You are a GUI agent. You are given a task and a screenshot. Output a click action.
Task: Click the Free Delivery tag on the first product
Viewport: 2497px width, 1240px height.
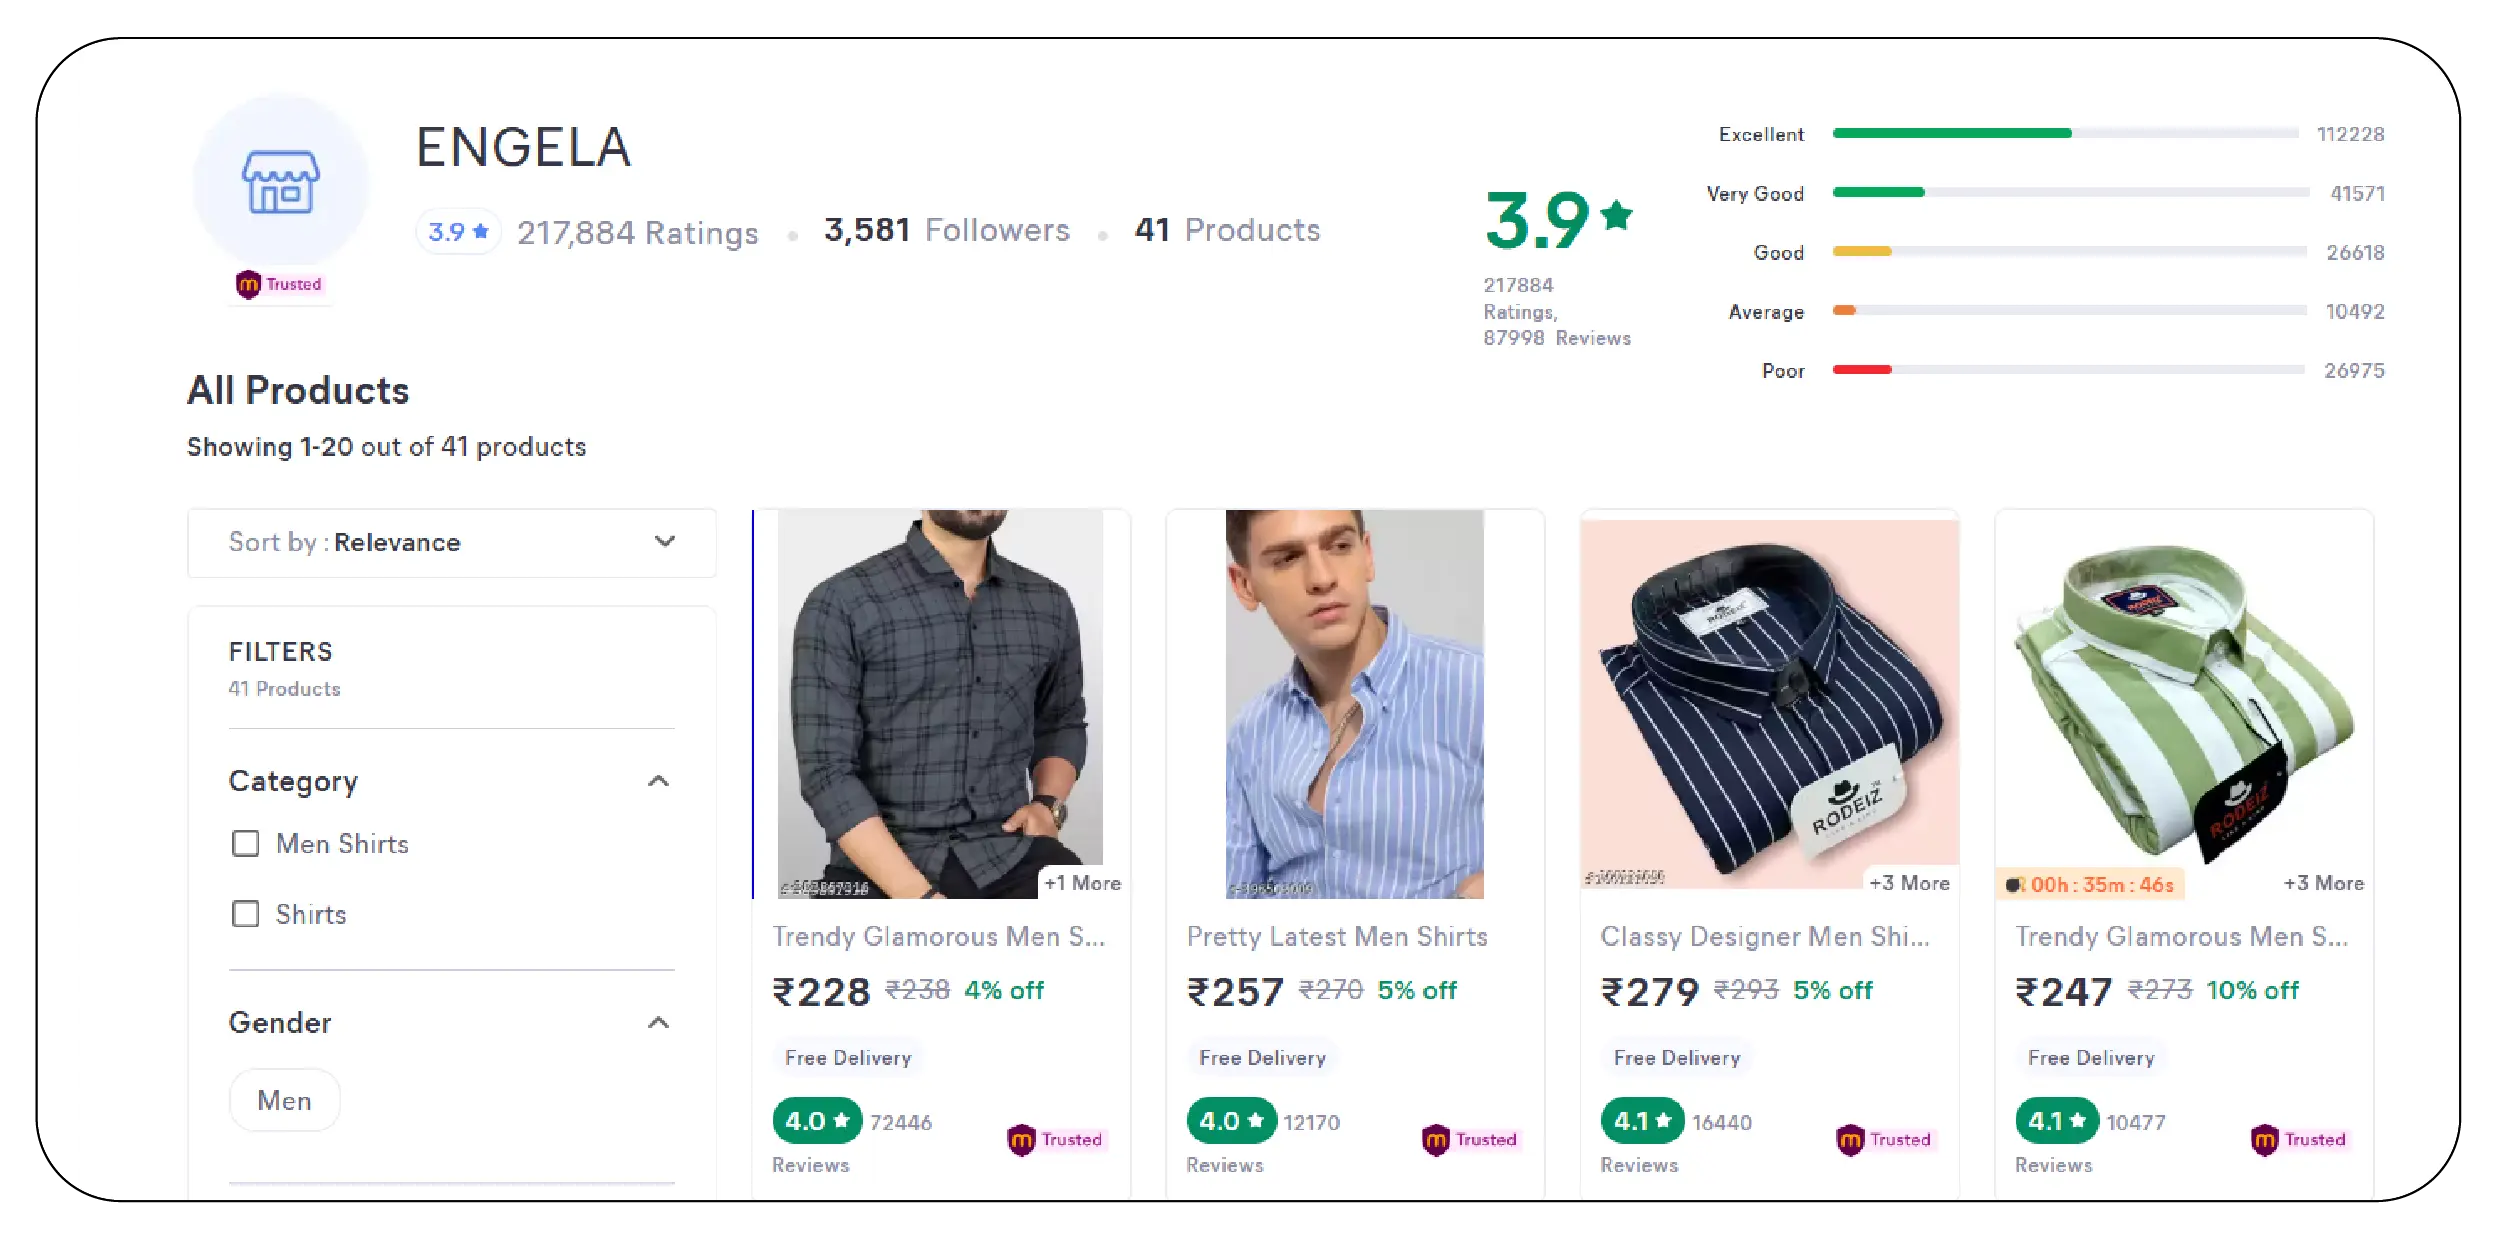coord(847,1057)
